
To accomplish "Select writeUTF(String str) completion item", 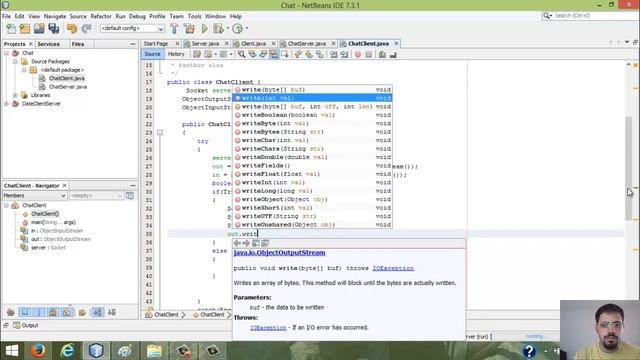I will coord(312,216).
